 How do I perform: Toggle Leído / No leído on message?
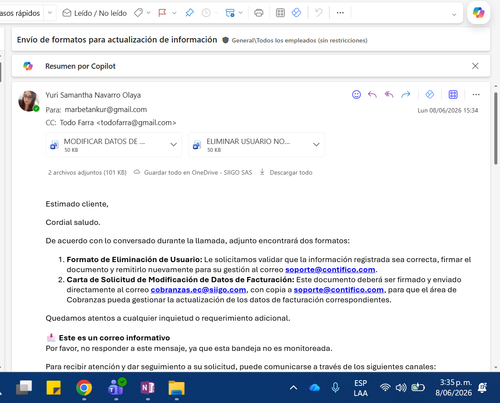[95, 13]
